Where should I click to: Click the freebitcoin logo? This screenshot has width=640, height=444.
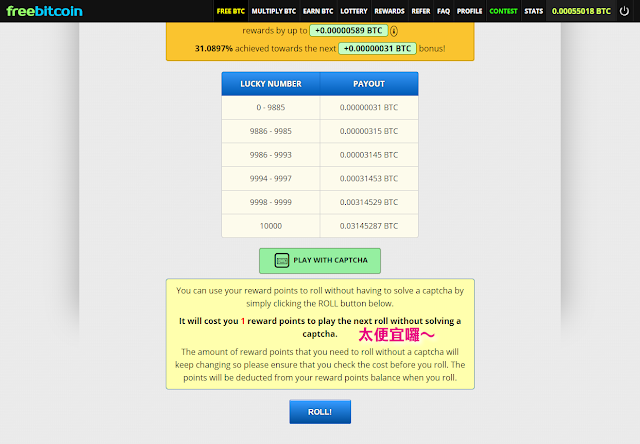tap(44, 11)
